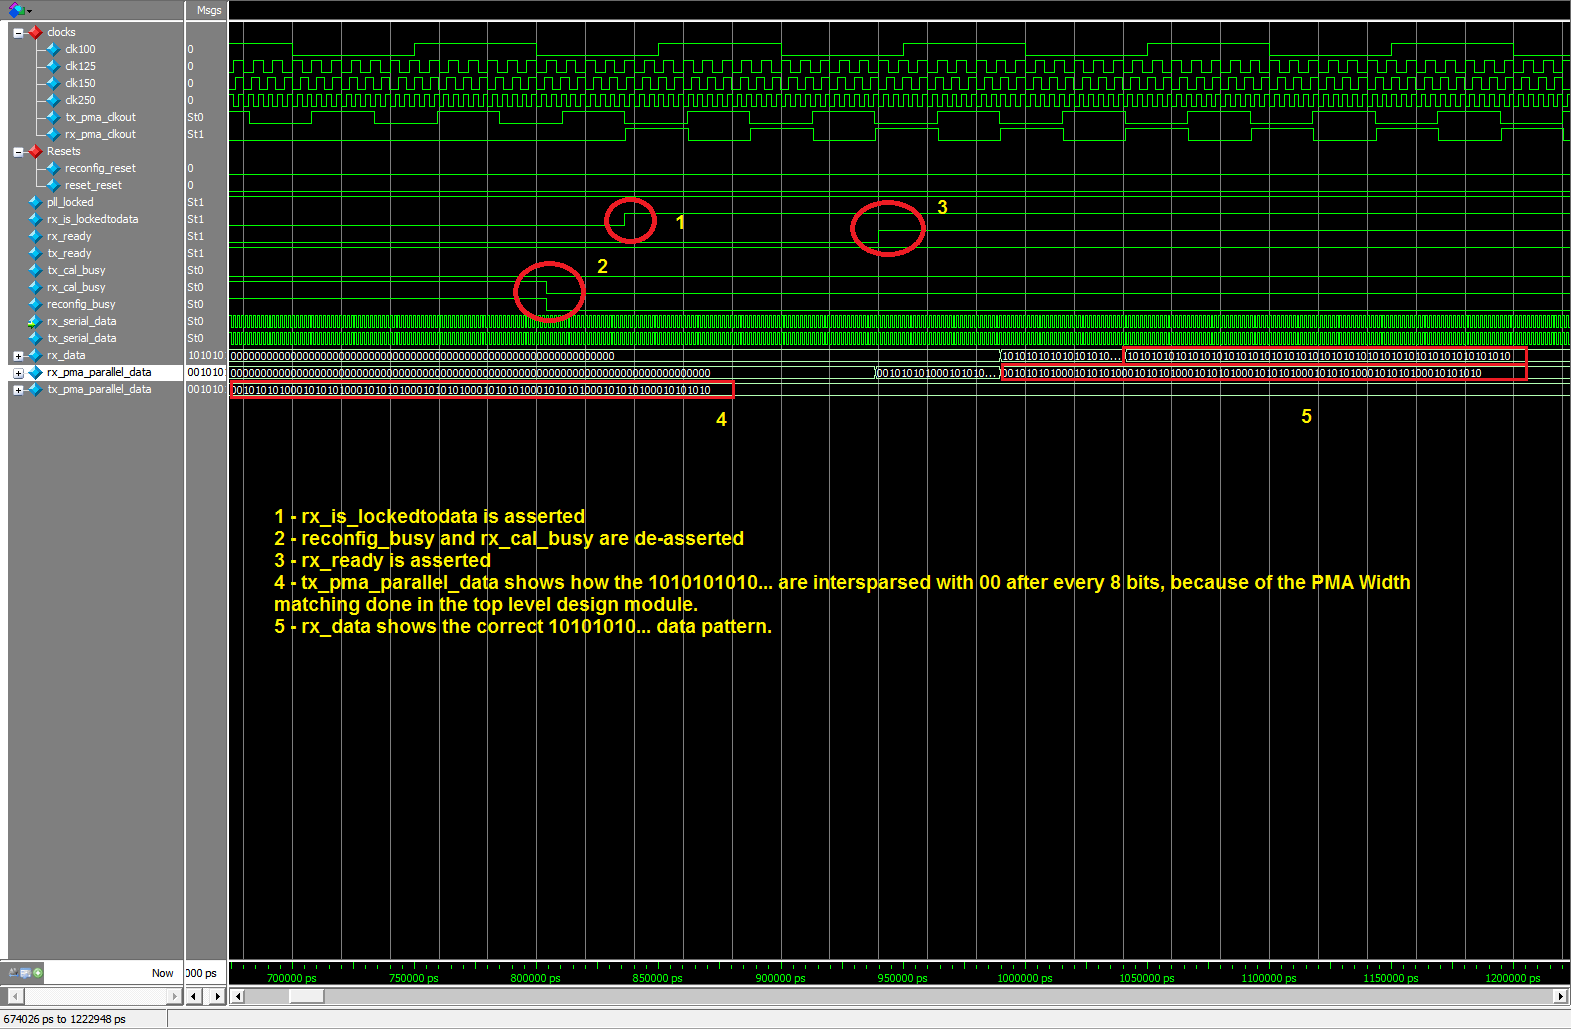Click the rx_serial_data signal icon with green arrow
Screen dimensions: 1571x1030
35,321
